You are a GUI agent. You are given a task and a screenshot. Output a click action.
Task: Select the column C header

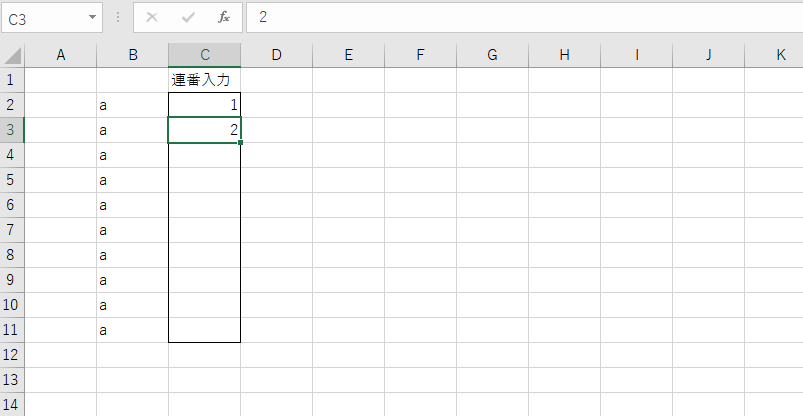point(204,55)
